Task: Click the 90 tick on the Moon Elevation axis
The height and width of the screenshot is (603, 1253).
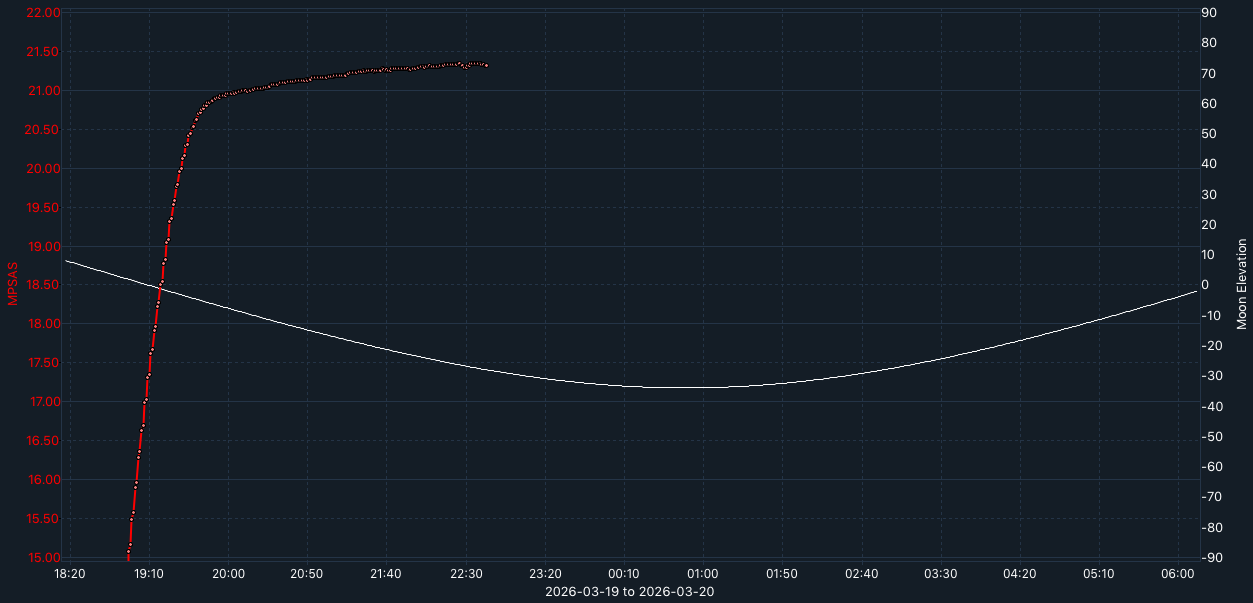Action: click(x=1210, y=13)
